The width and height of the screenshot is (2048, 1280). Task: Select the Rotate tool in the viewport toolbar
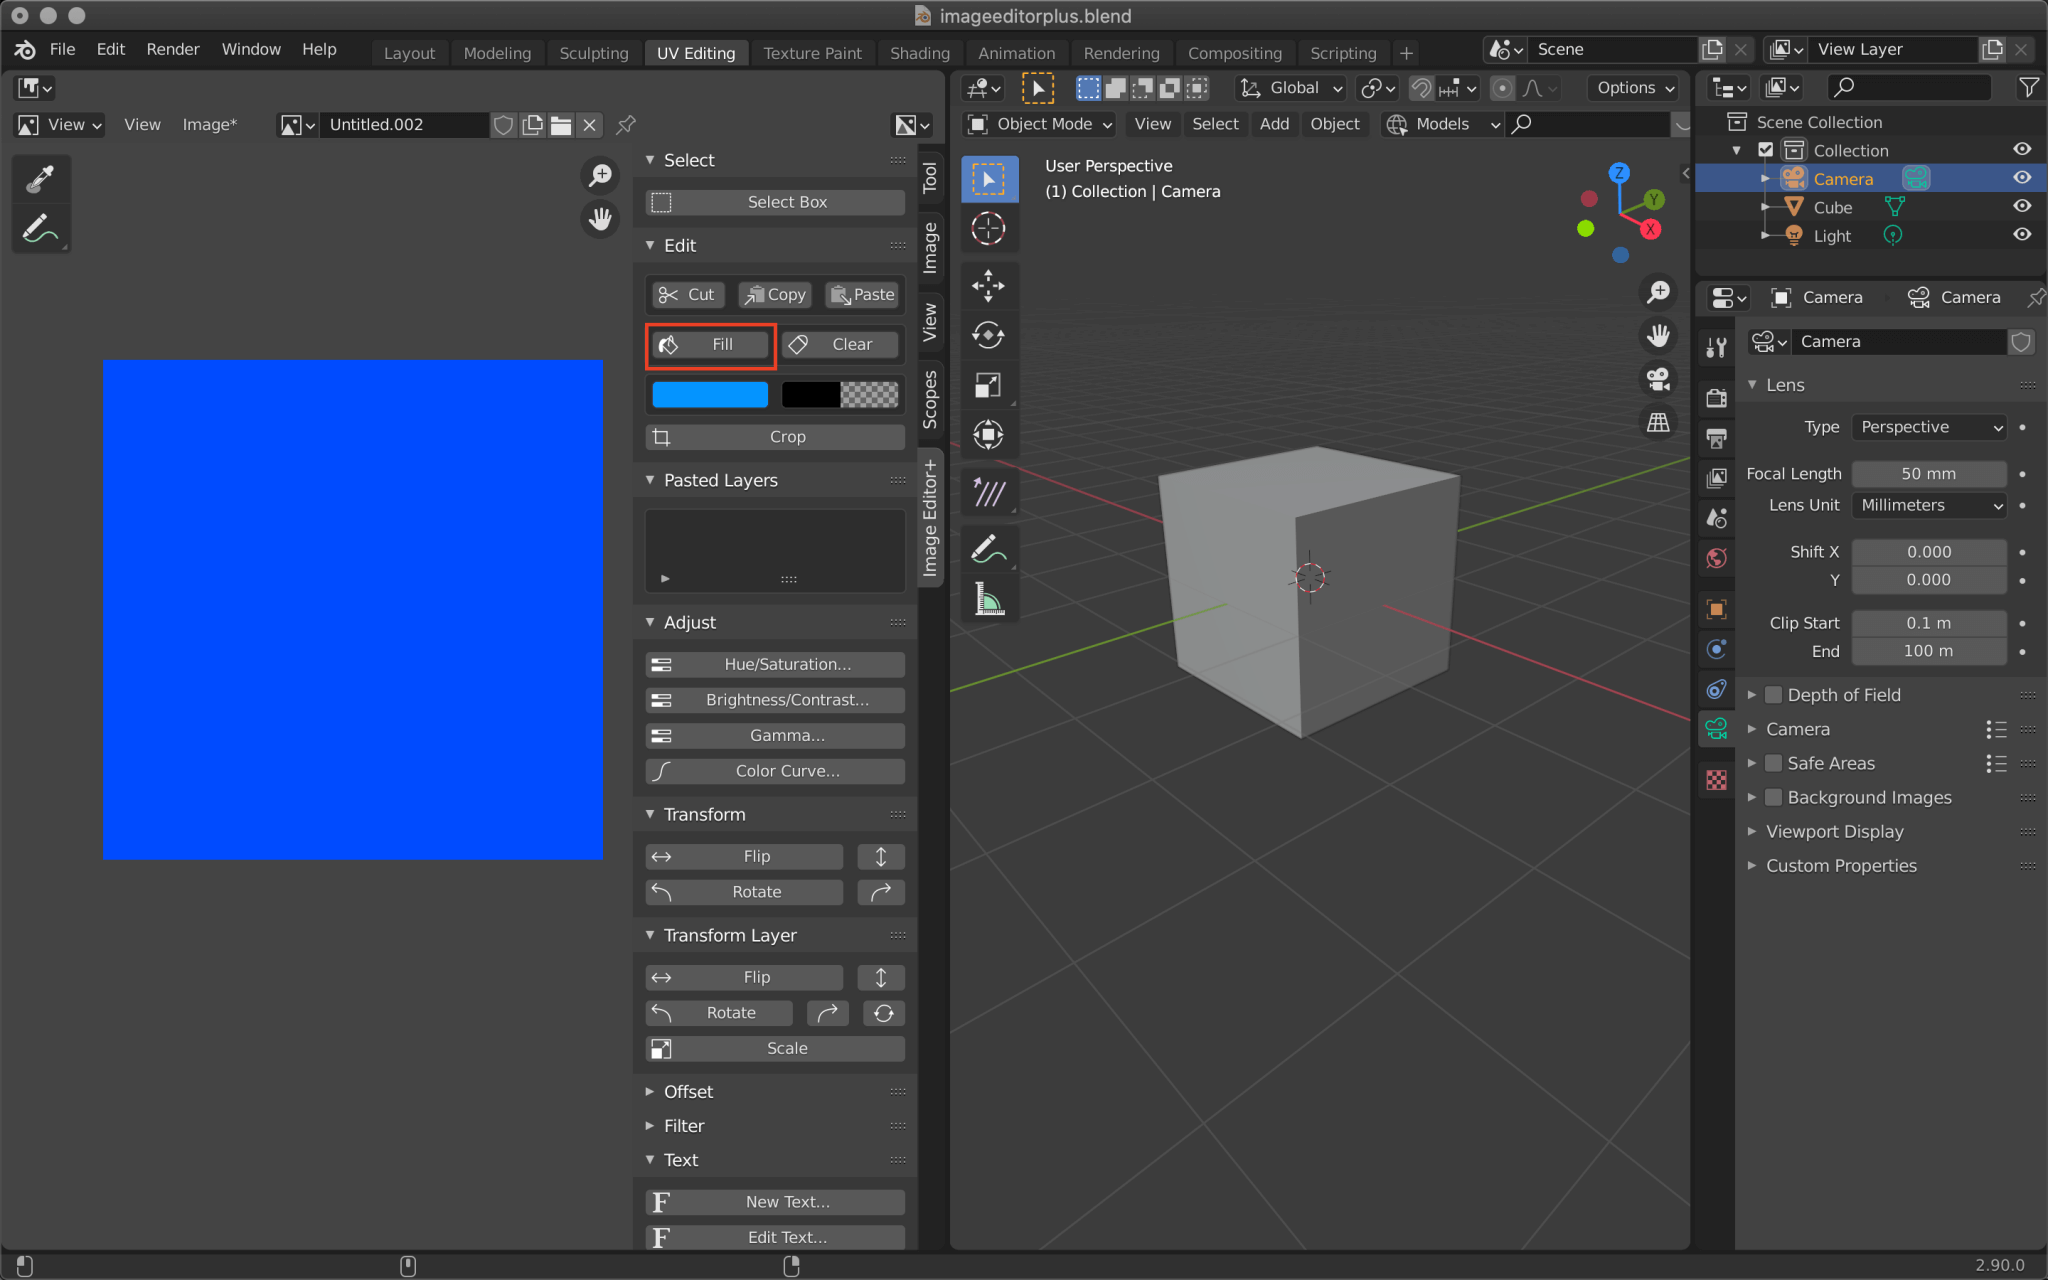click(x=989, y=335)
